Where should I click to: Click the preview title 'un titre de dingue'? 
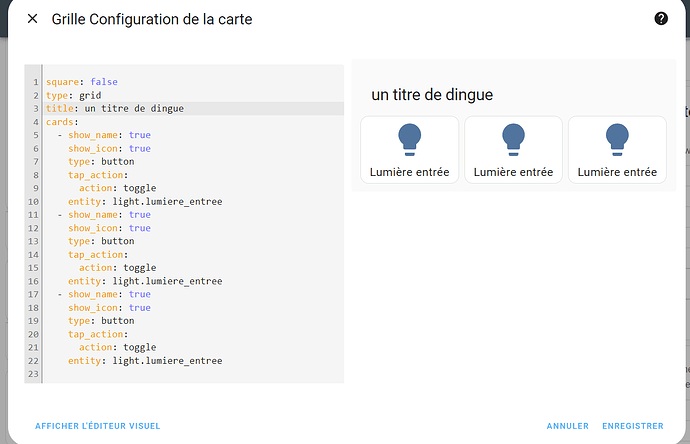(x=433, y=95)
